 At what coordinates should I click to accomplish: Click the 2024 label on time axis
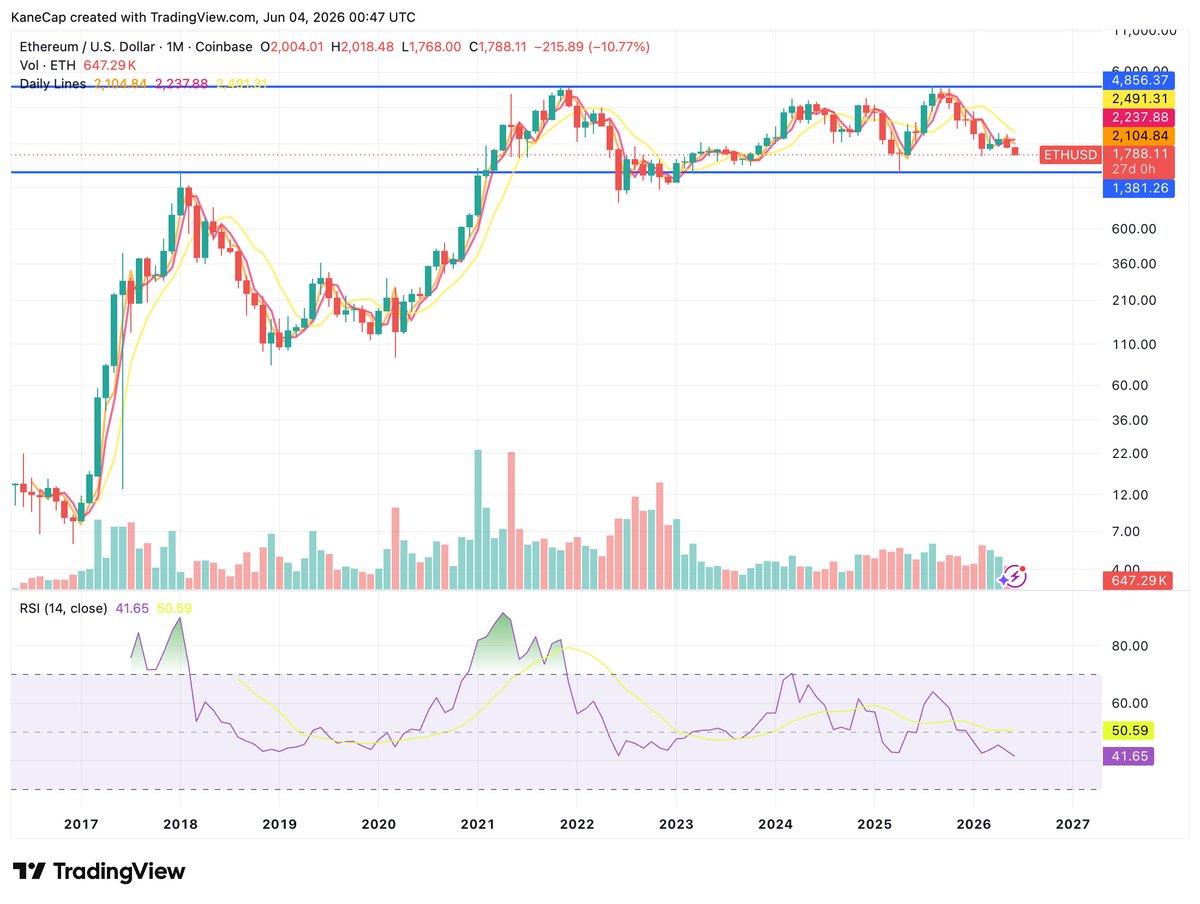(x=775, y=824)
